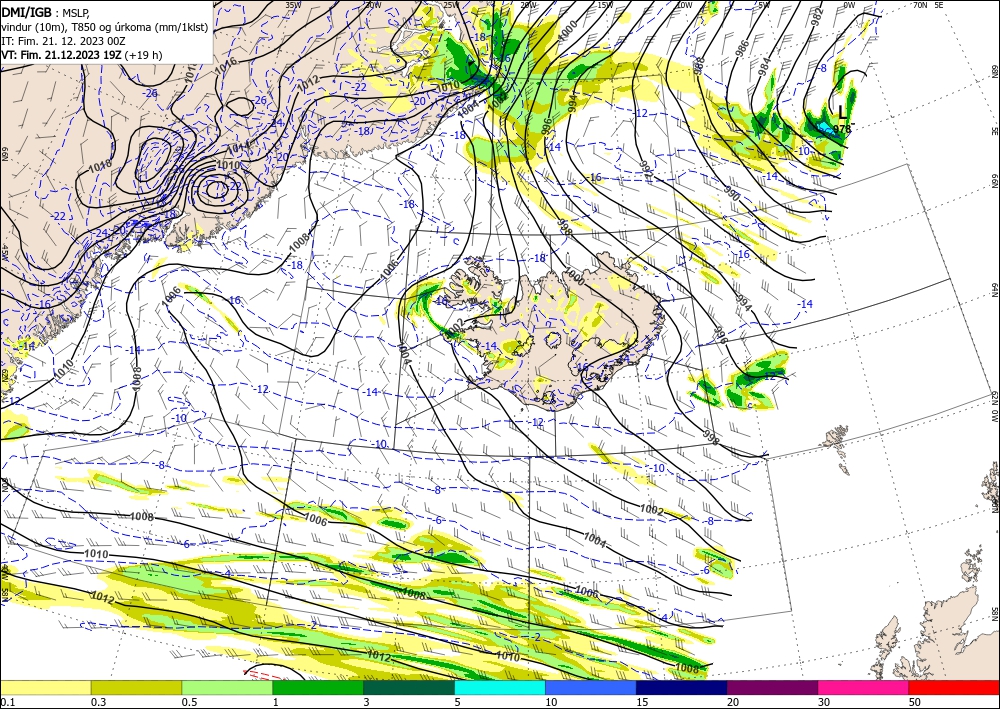Viewport: 1000px width, 709px height.
Task: Select the dark green 3–5 legend swatch
Action: pos(409,687)
